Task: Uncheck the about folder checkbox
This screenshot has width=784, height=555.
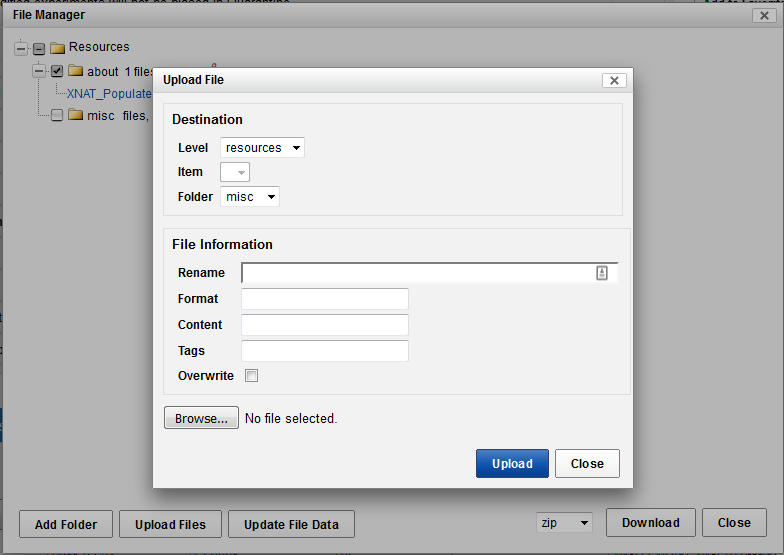Action: pos(57,71)
